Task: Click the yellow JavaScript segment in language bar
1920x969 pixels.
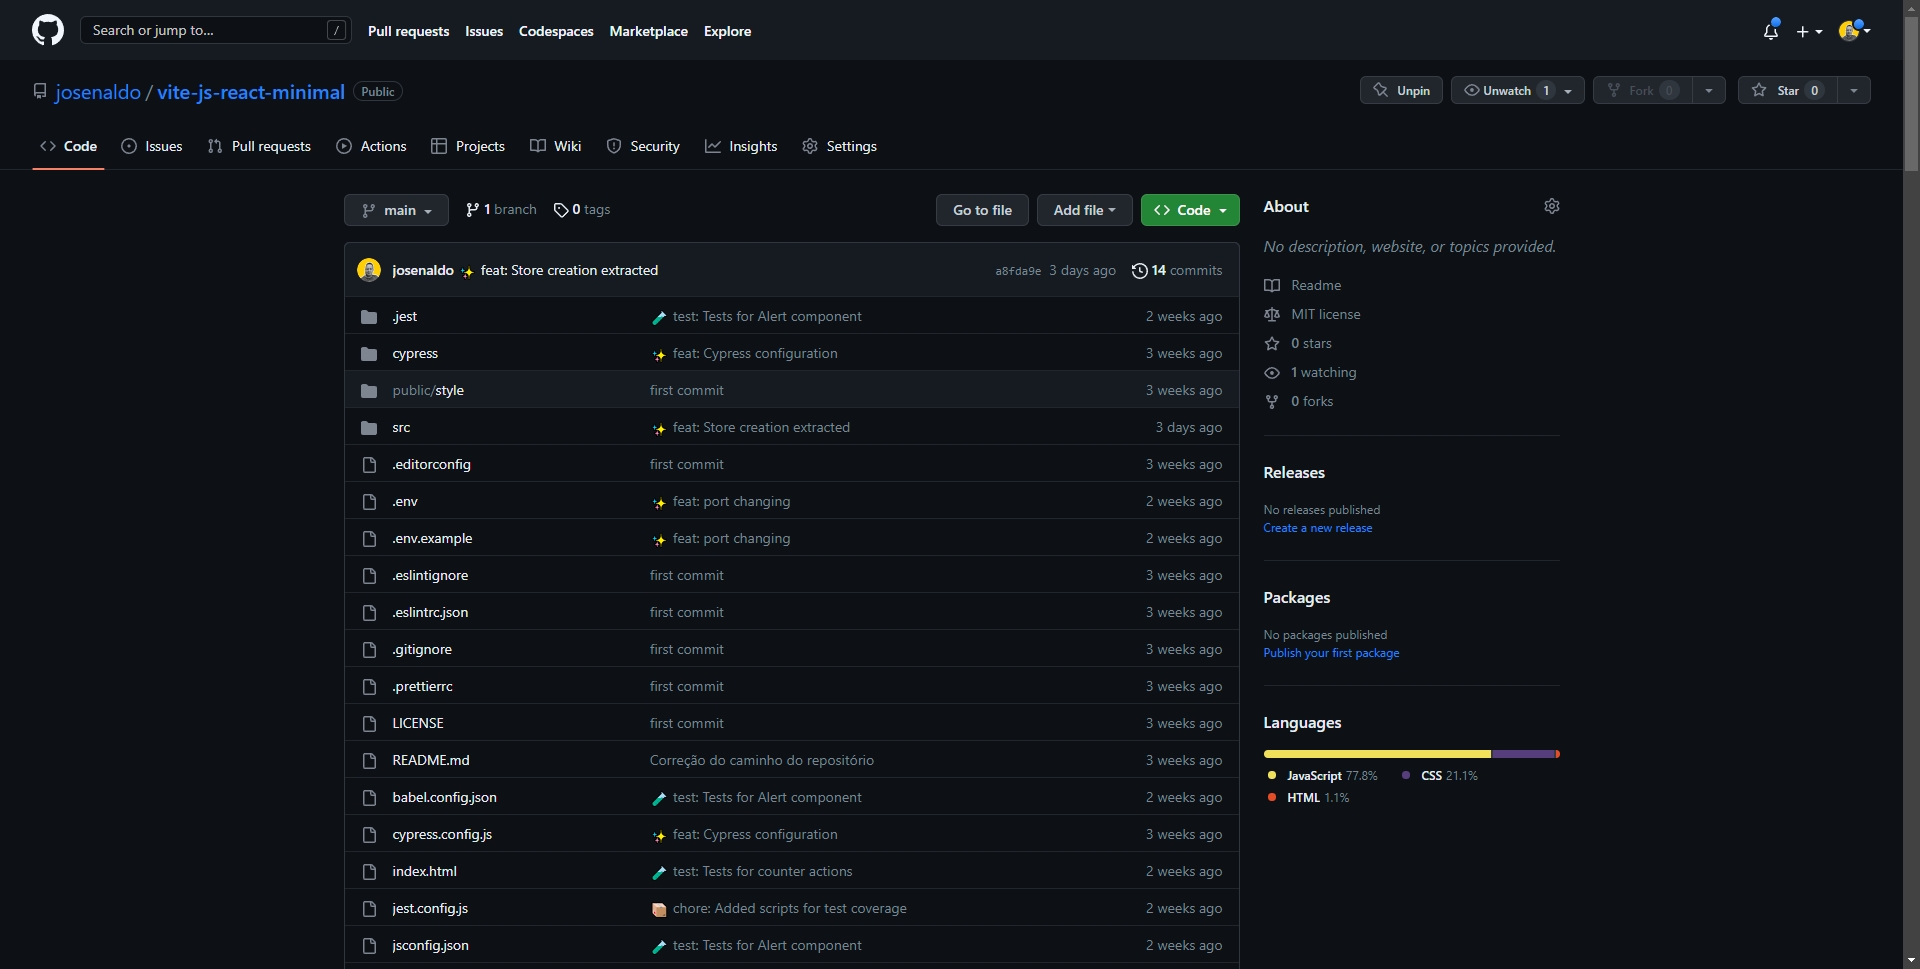Action: [x=1376, y=754]
